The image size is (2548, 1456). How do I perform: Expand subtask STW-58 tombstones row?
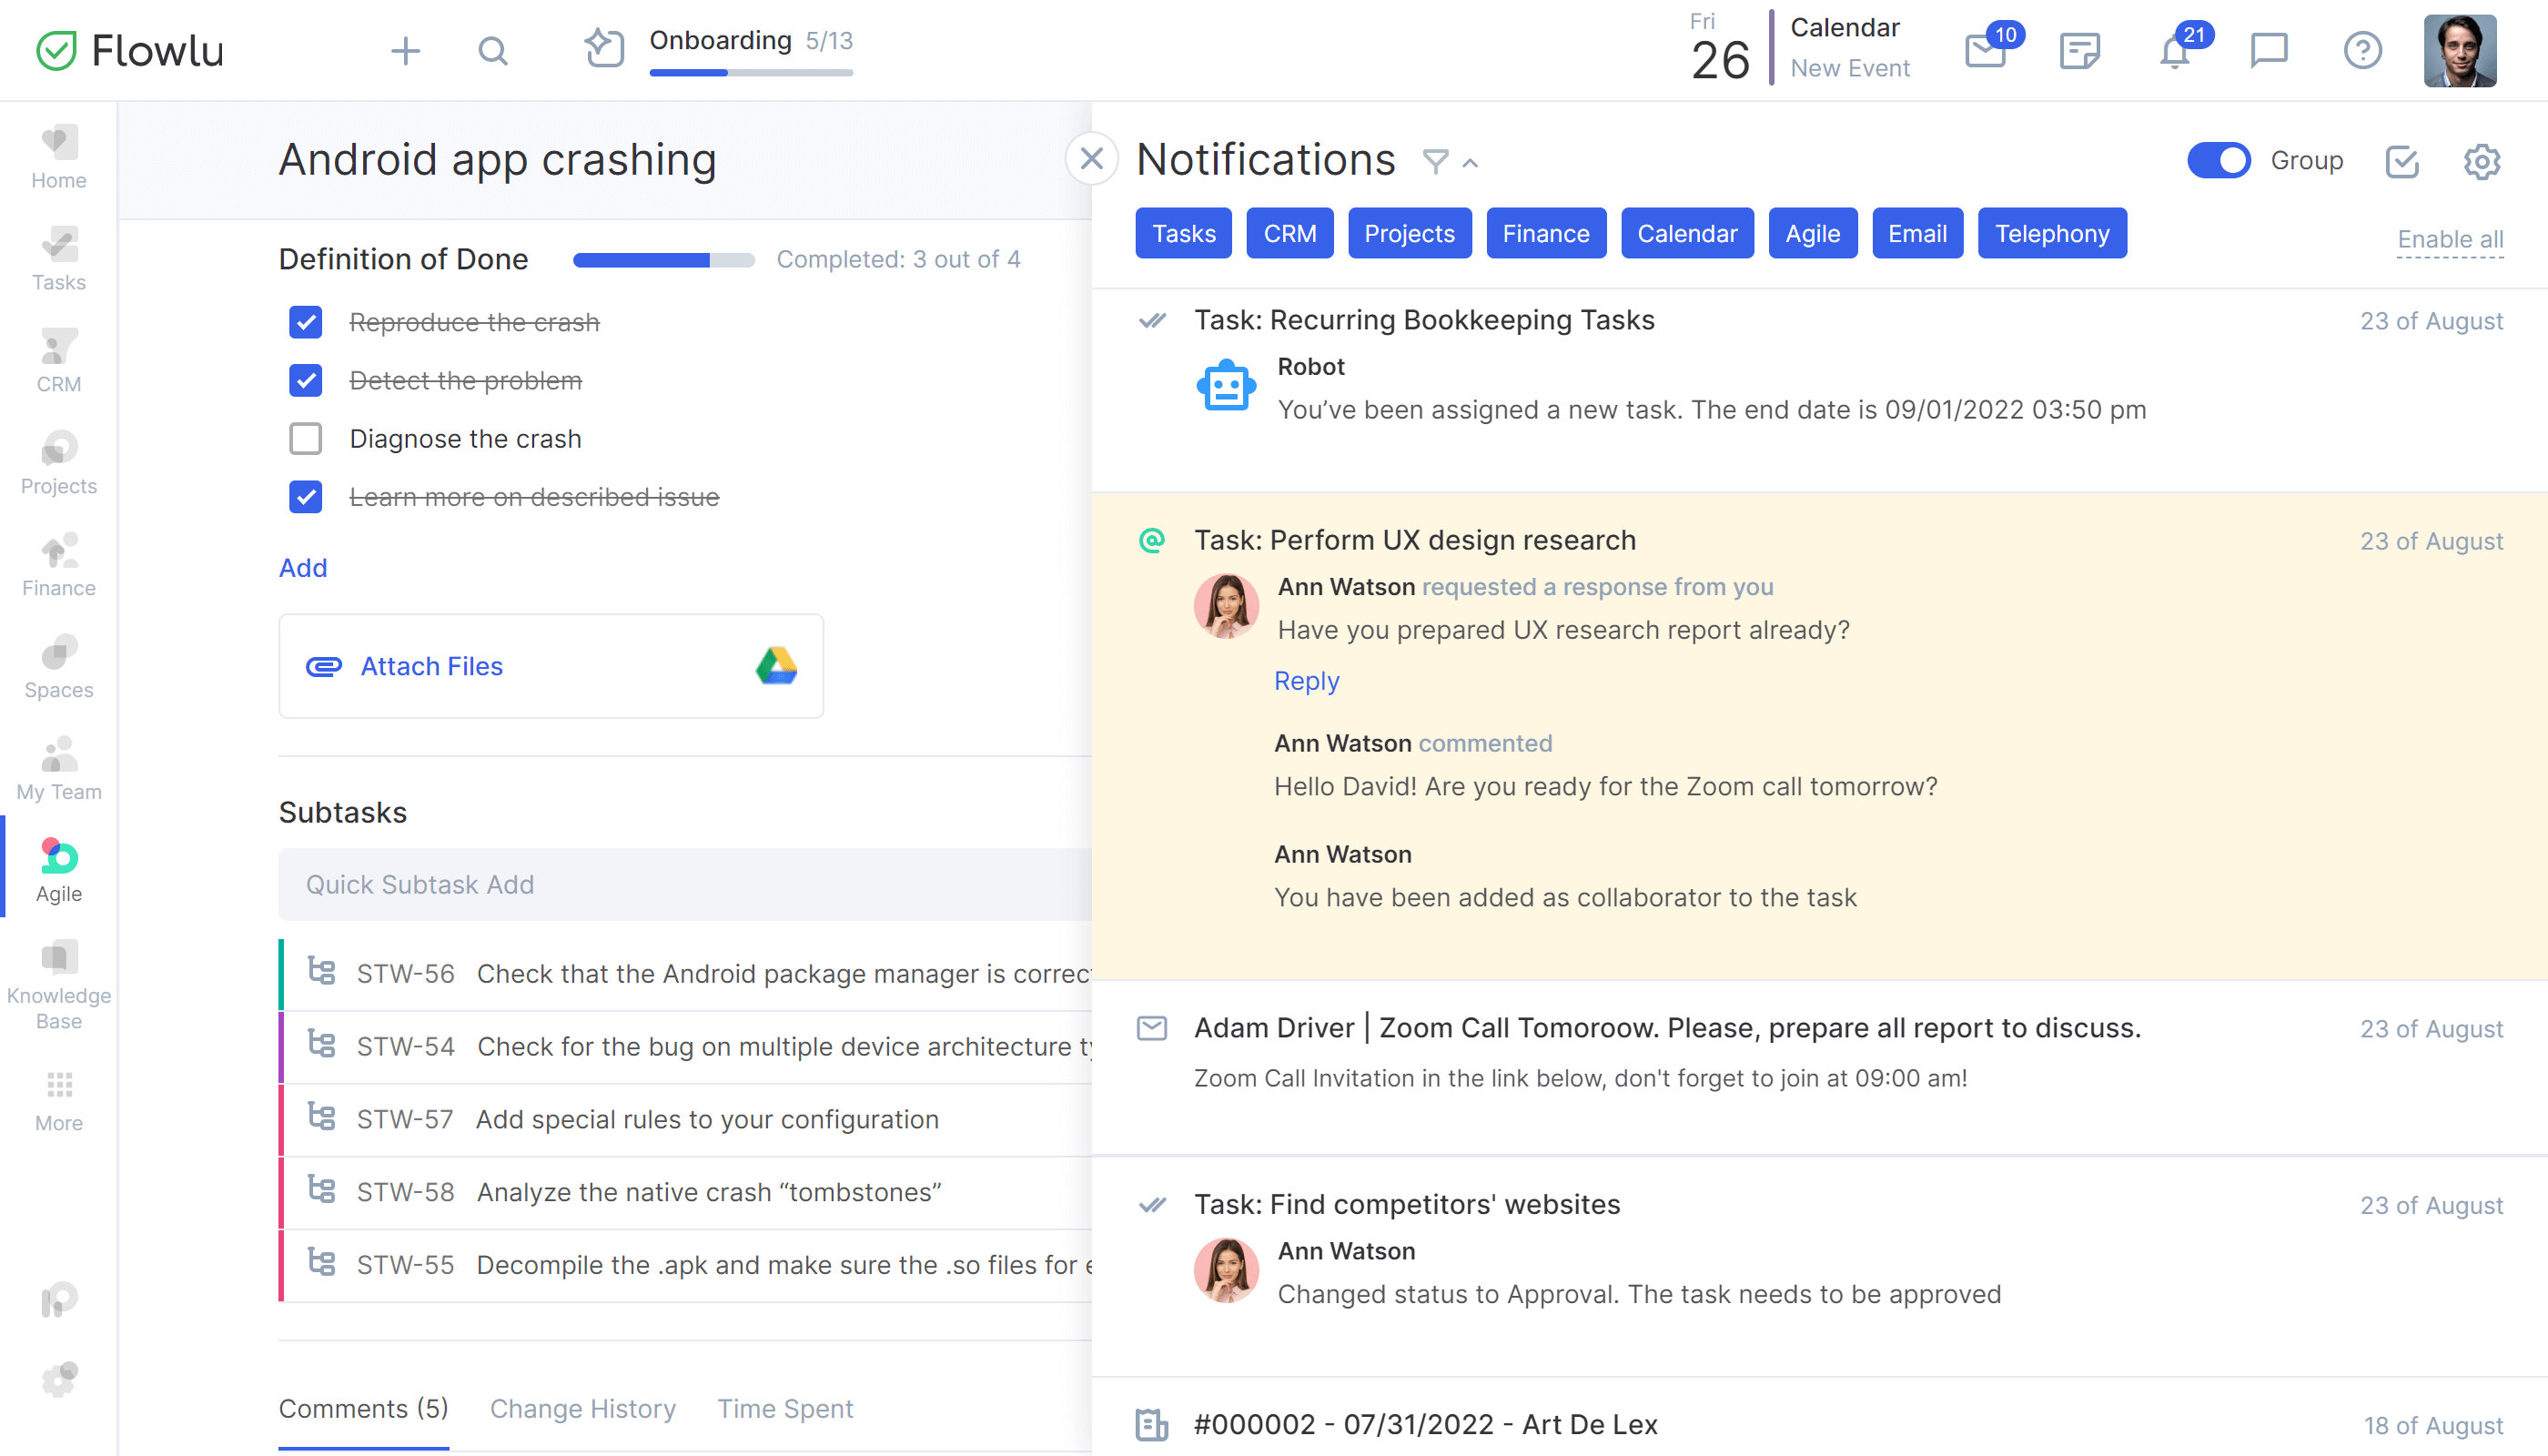click(708, 1192)
